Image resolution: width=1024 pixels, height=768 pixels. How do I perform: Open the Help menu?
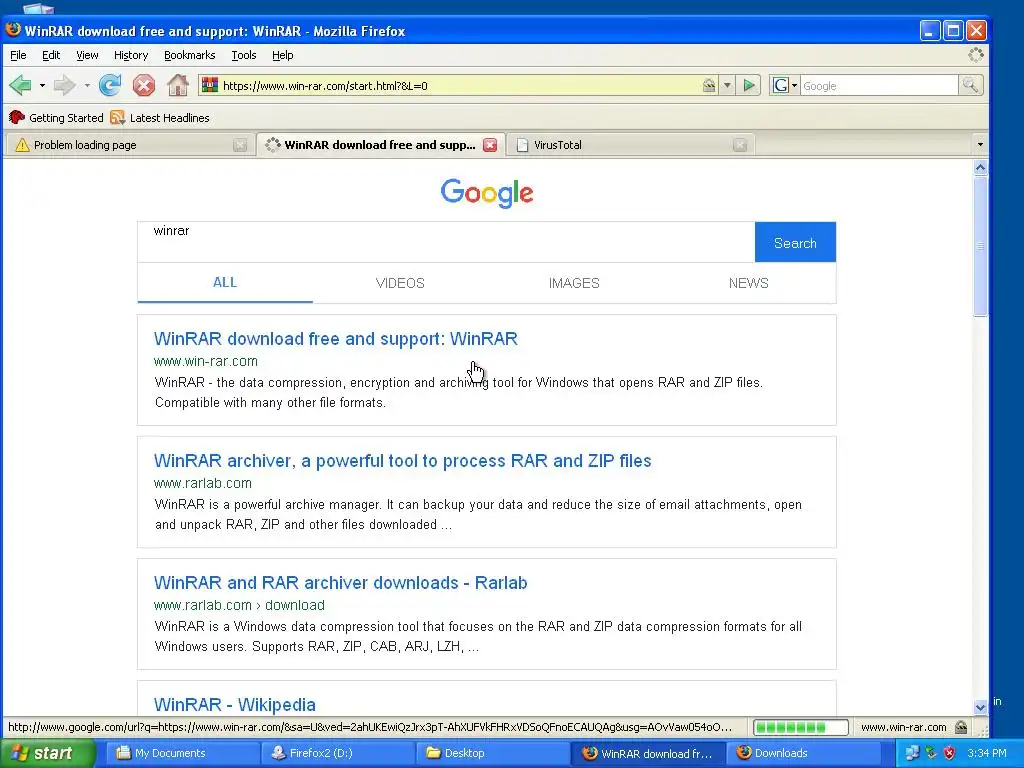(x=282, y=55)
